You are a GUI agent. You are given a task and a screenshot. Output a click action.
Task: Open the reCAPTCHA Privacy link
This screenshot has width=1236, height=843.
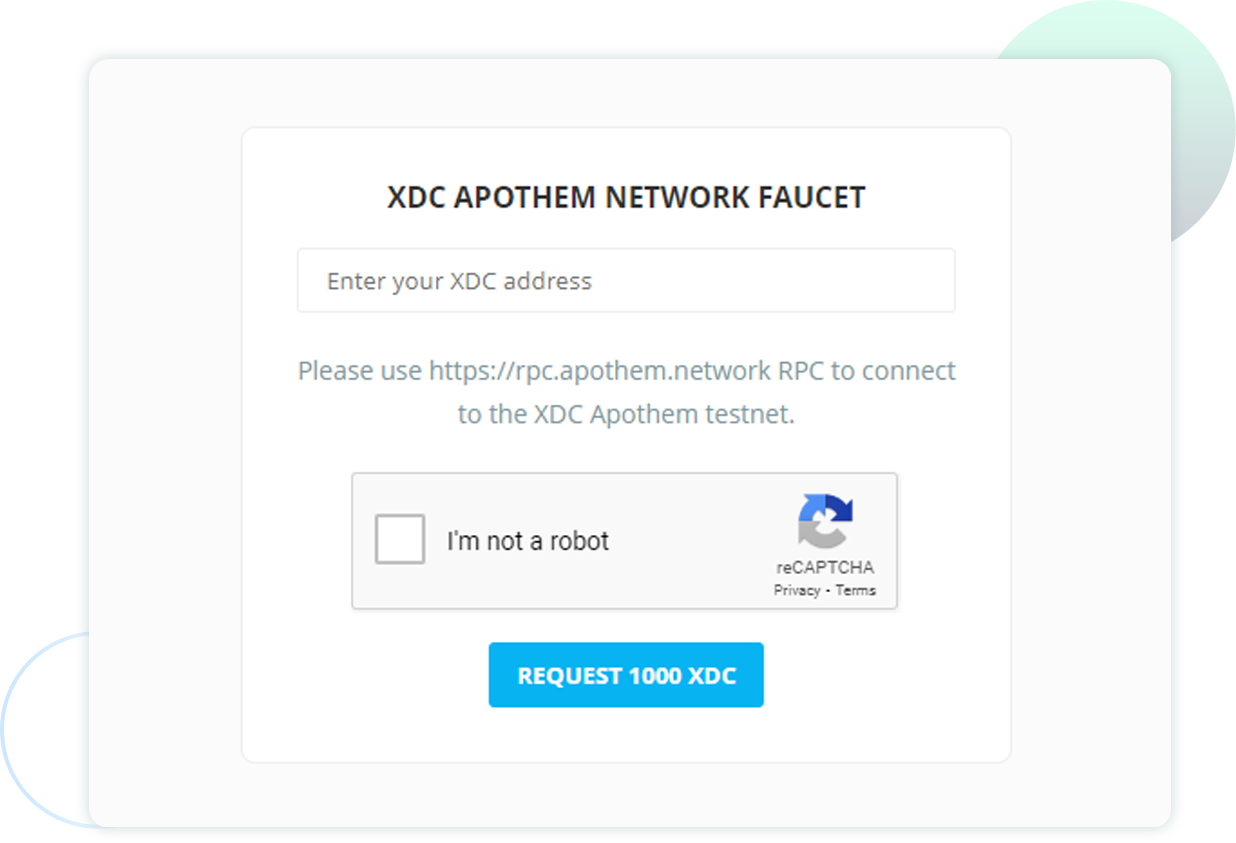798,590
